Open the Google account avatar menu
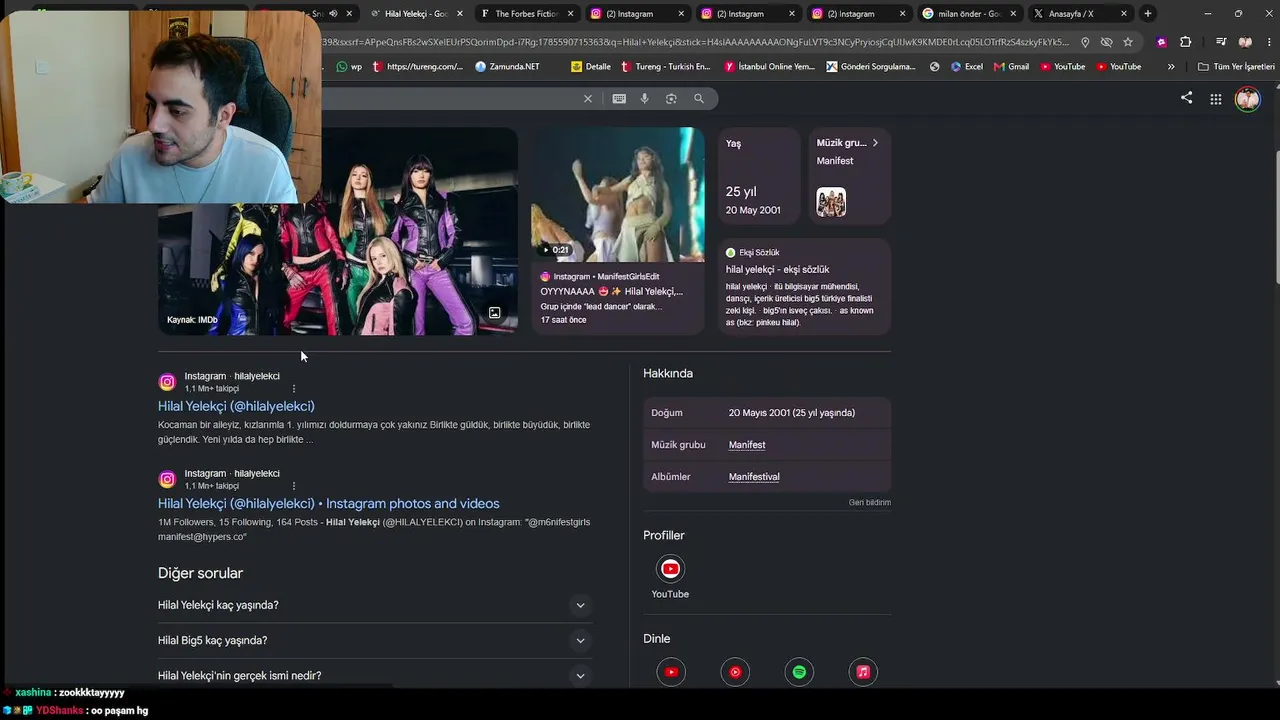 click(1247, 99)
